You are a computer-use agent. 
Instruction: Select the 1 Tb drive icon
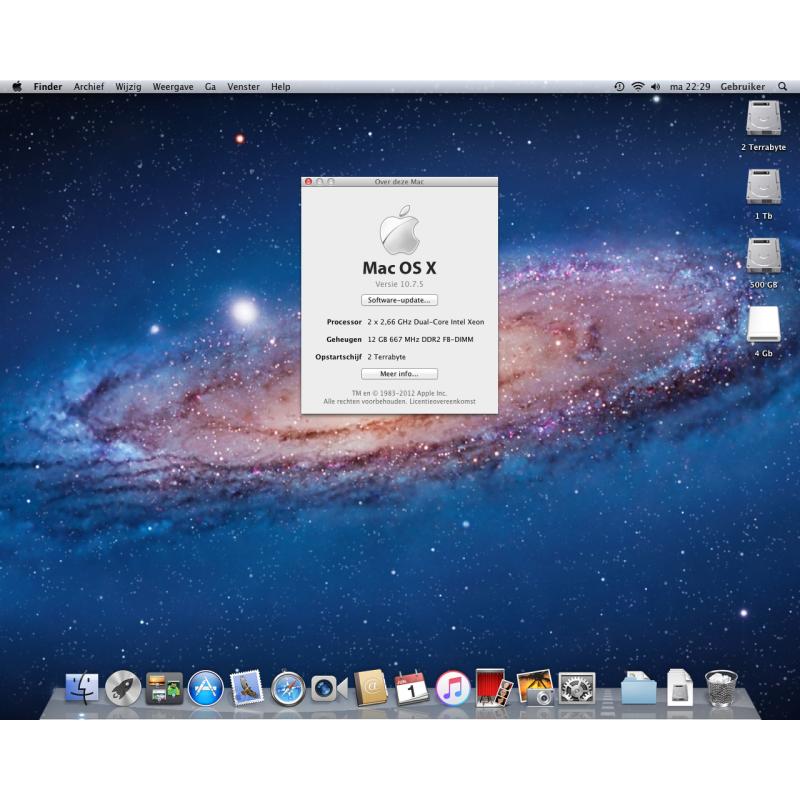(763, 187)
